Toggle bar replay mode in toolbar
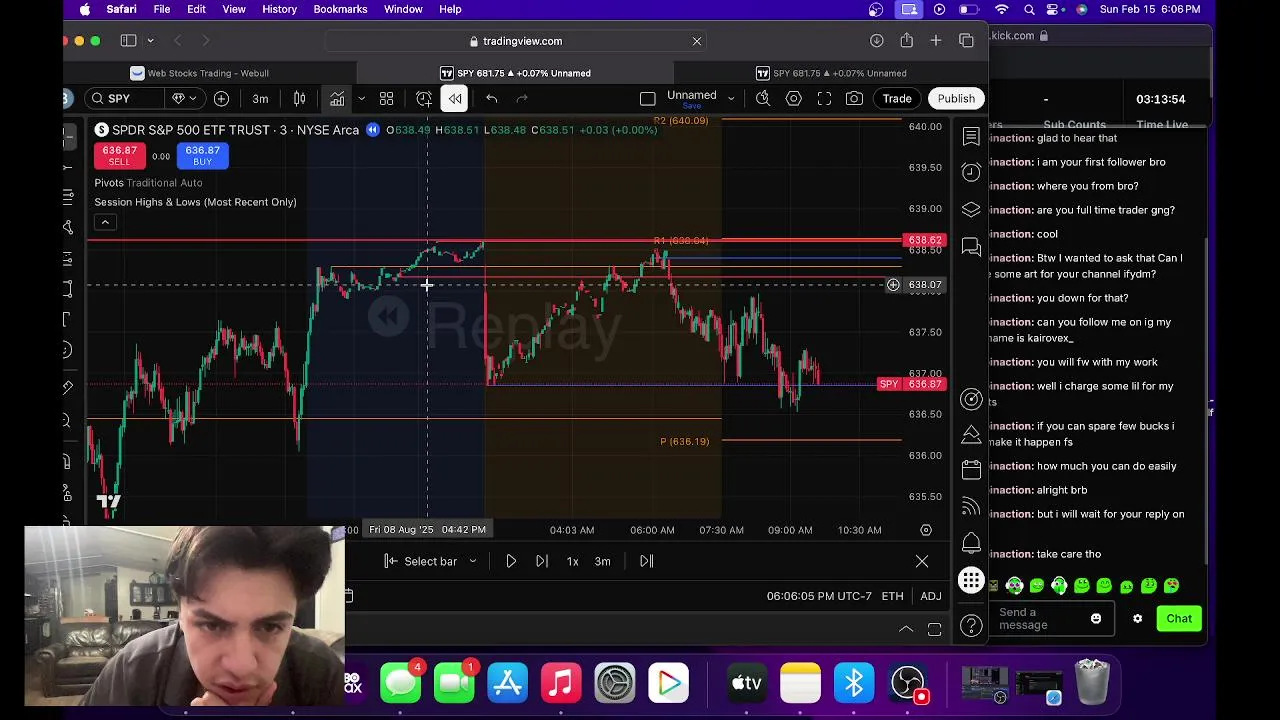1280x720 pixels. (x=454, y=98)
